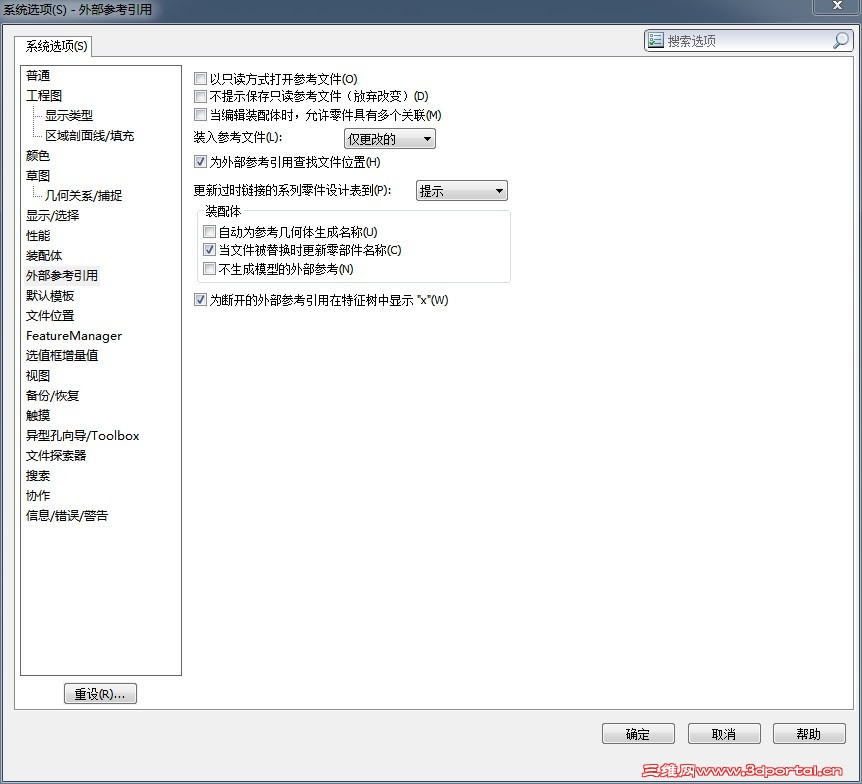Open 显示类型 under 工程图
862x784 pixels.
pyautogui.click(x=69, y=115)
